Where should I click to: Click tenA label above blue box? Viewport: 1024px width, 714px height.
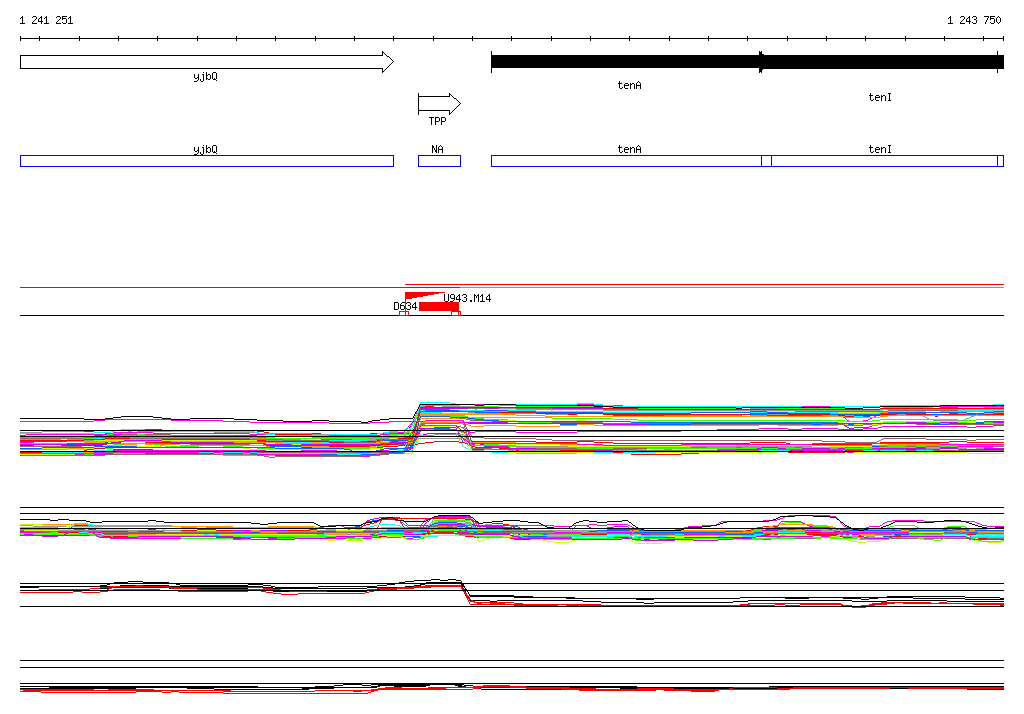point(630,149)
